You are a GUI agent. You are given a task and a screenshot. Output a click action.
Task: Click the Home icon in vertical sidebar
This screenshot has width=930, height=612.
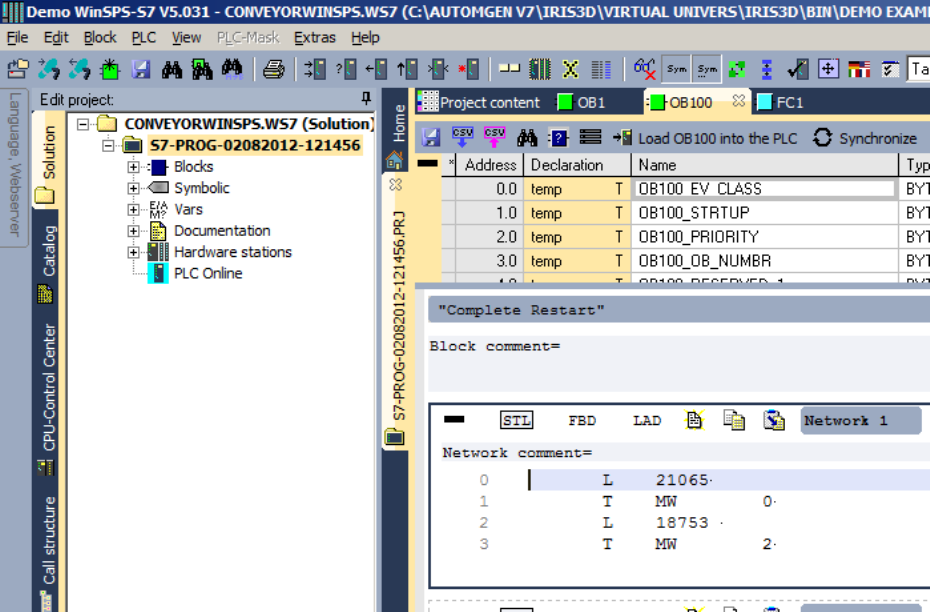pyautogui.click(x=395, y=160)
